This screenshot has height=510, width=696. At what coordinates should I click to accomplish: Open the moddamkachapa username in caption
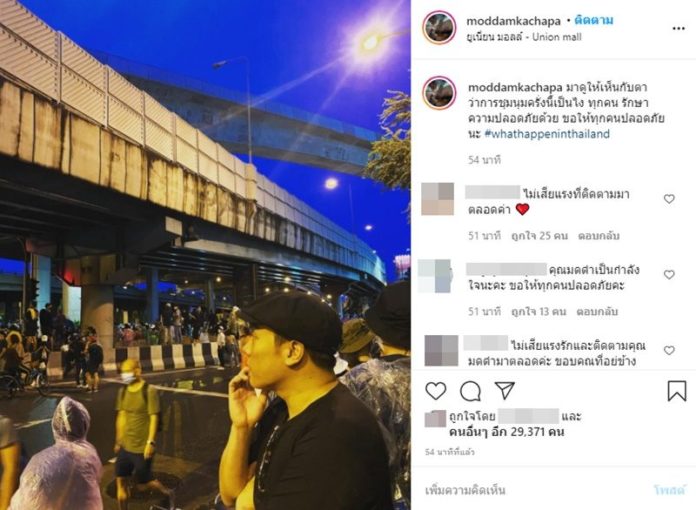click(515, 87)
